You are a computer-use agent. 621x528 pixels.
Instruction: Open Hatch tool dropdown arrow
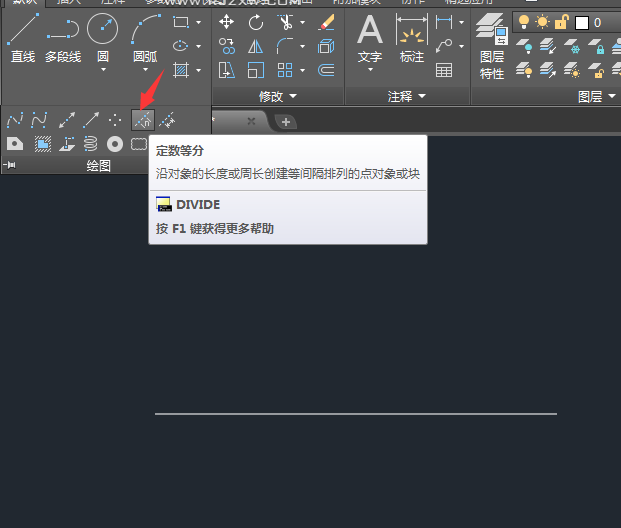click(x=198, y=71)
